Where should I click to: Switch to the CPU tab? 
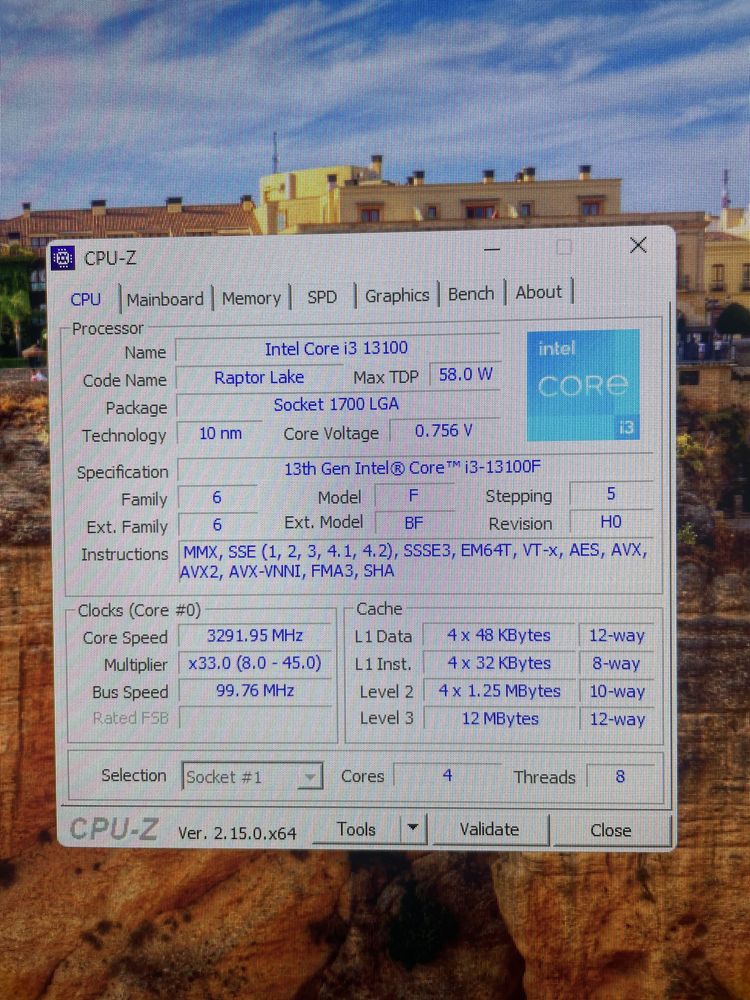coord(85,299)
